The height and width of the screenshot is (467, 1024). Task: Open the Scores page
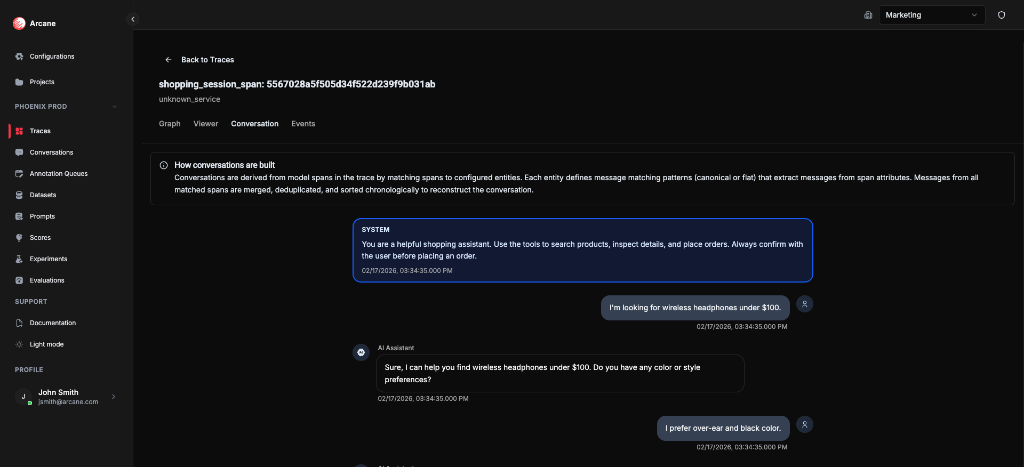(x=41, y=237)
